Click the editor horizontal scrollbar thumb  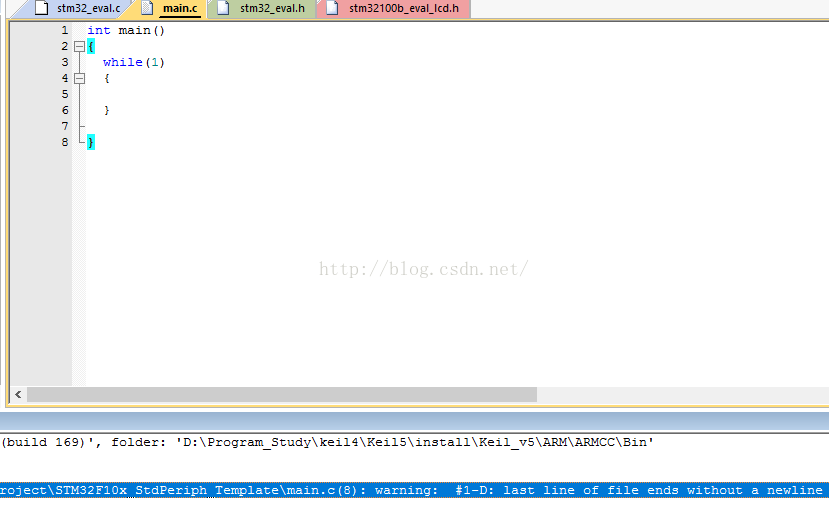point(282,394)
